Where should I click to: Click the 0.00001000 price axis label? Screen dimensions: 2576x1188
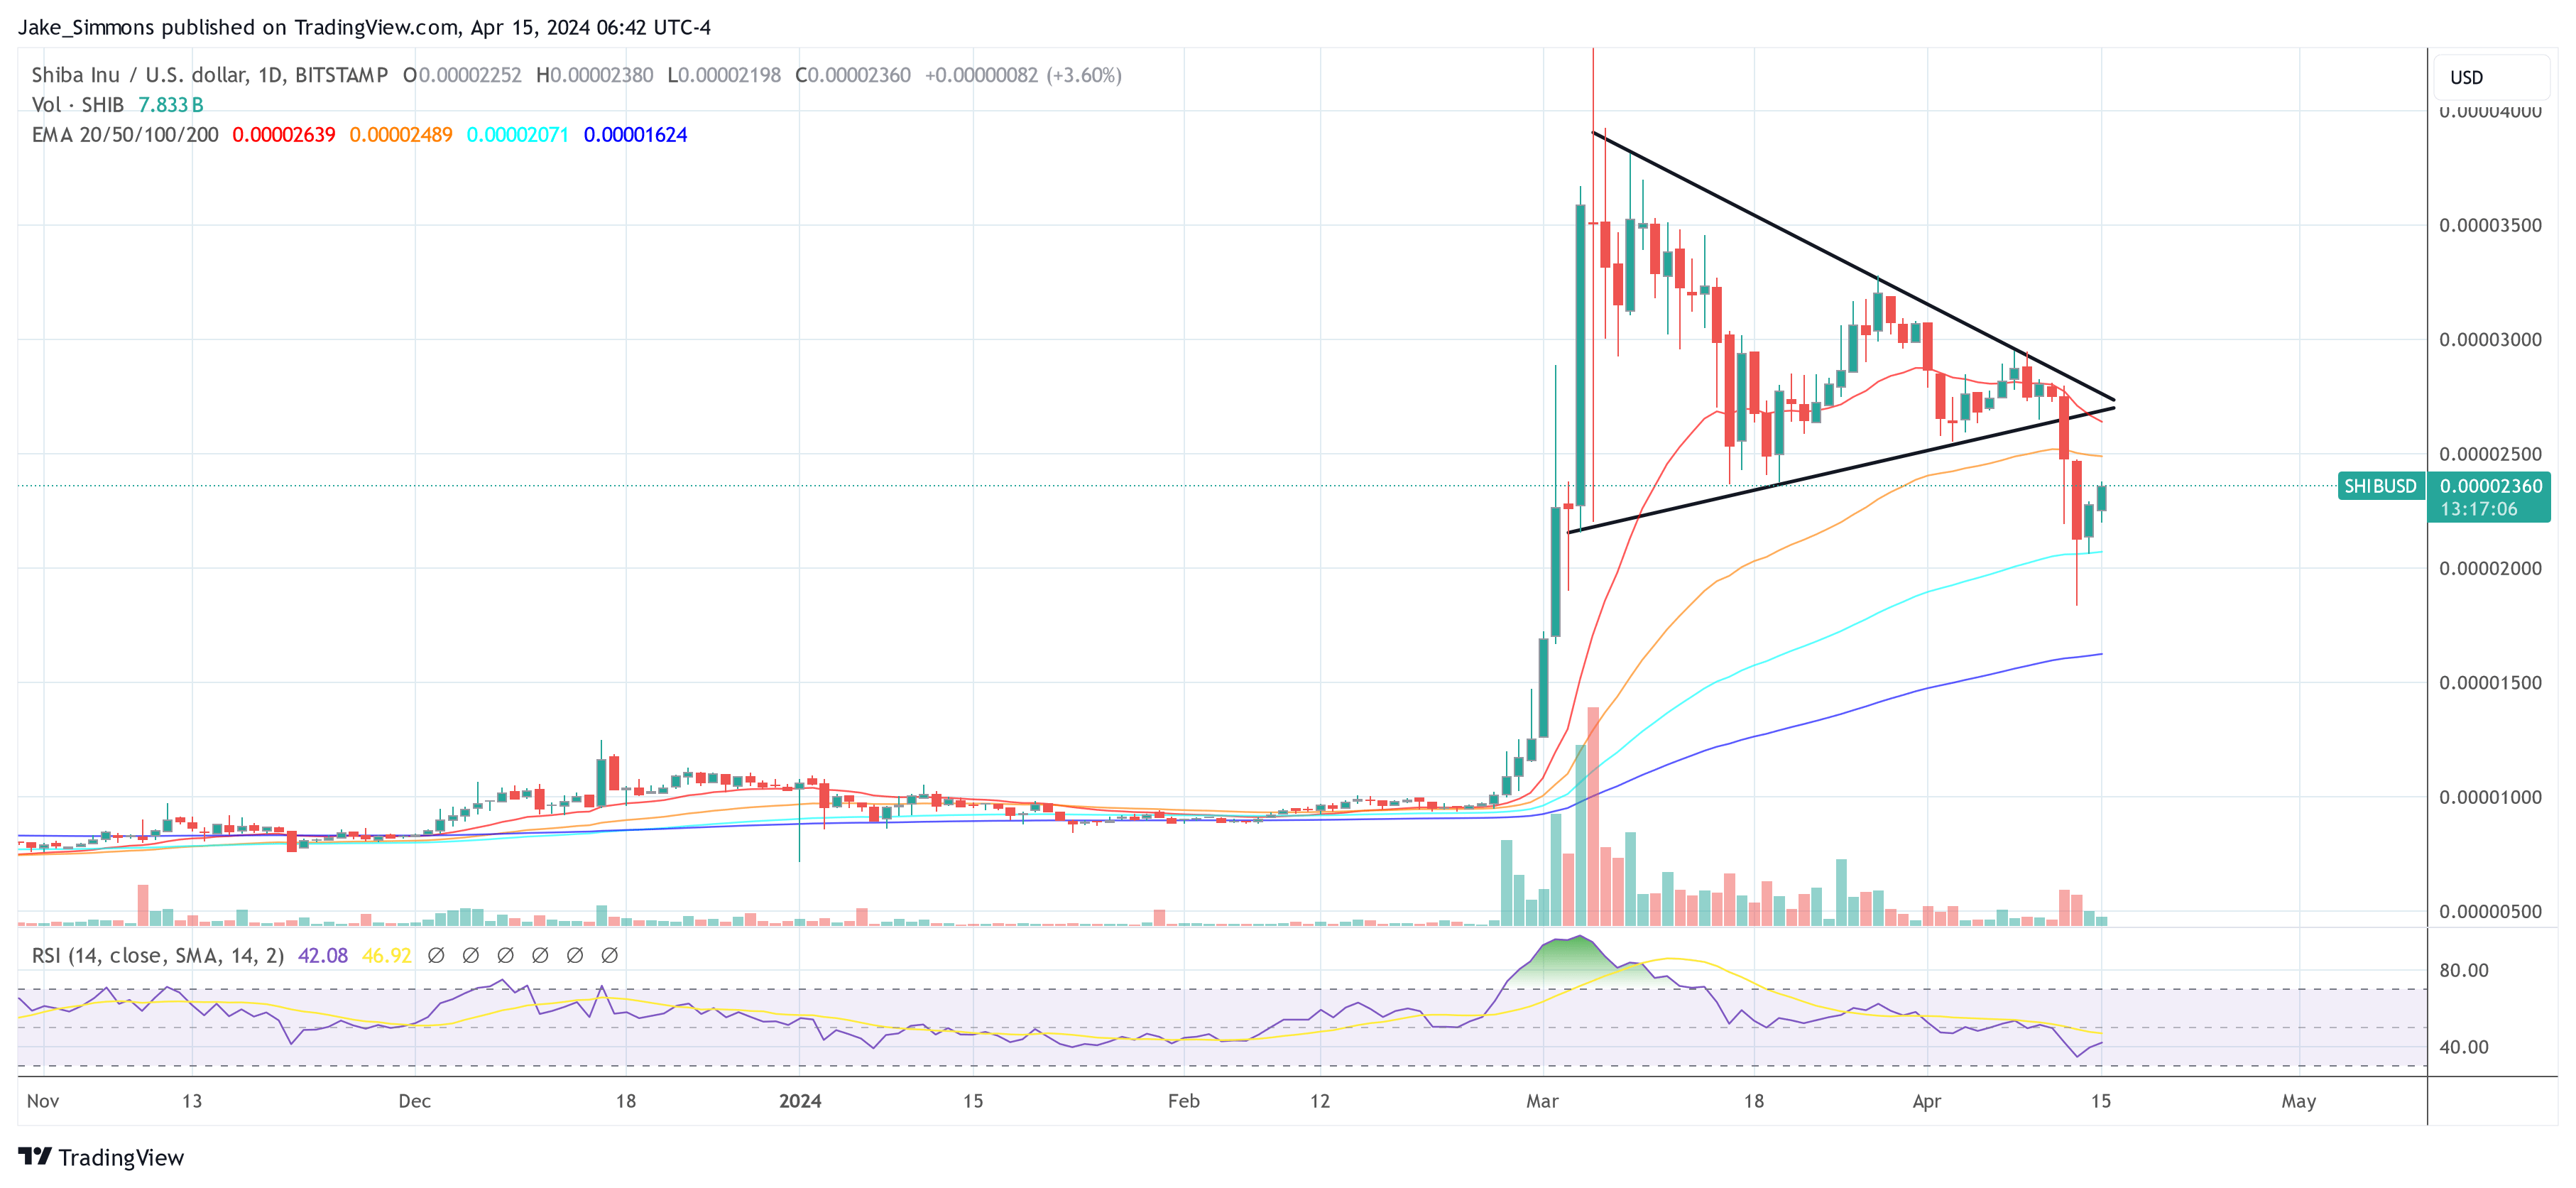pos(2490,797)
